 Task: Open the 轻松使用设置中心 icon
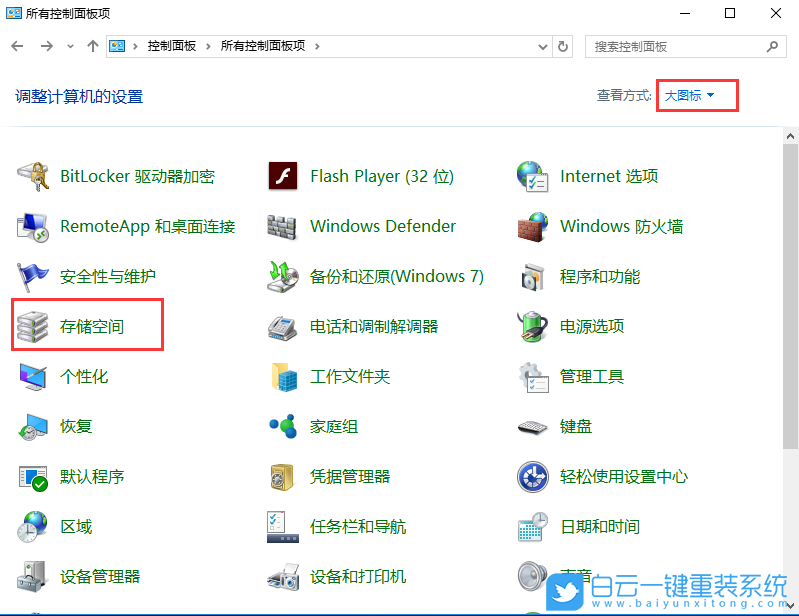click(533, 477)
